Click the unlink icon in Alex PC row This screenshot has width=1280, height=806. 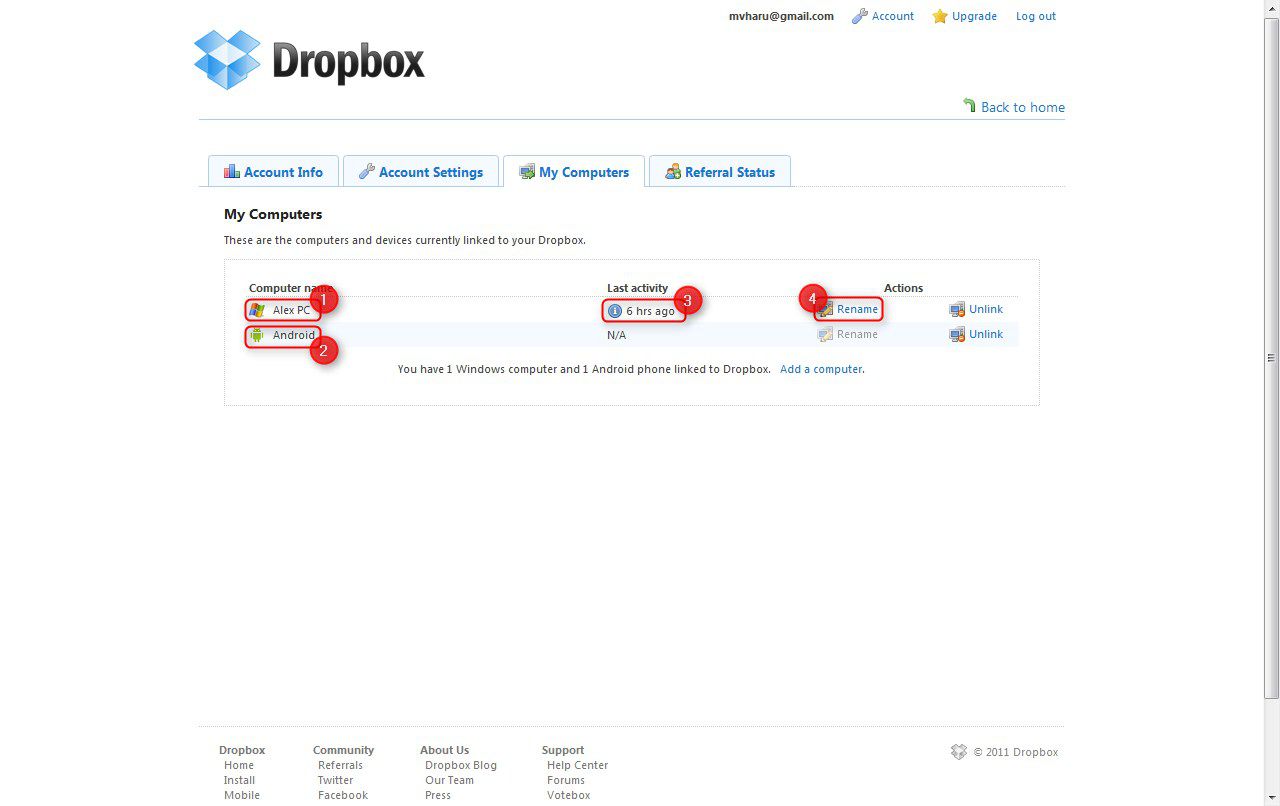pos(957,309)
